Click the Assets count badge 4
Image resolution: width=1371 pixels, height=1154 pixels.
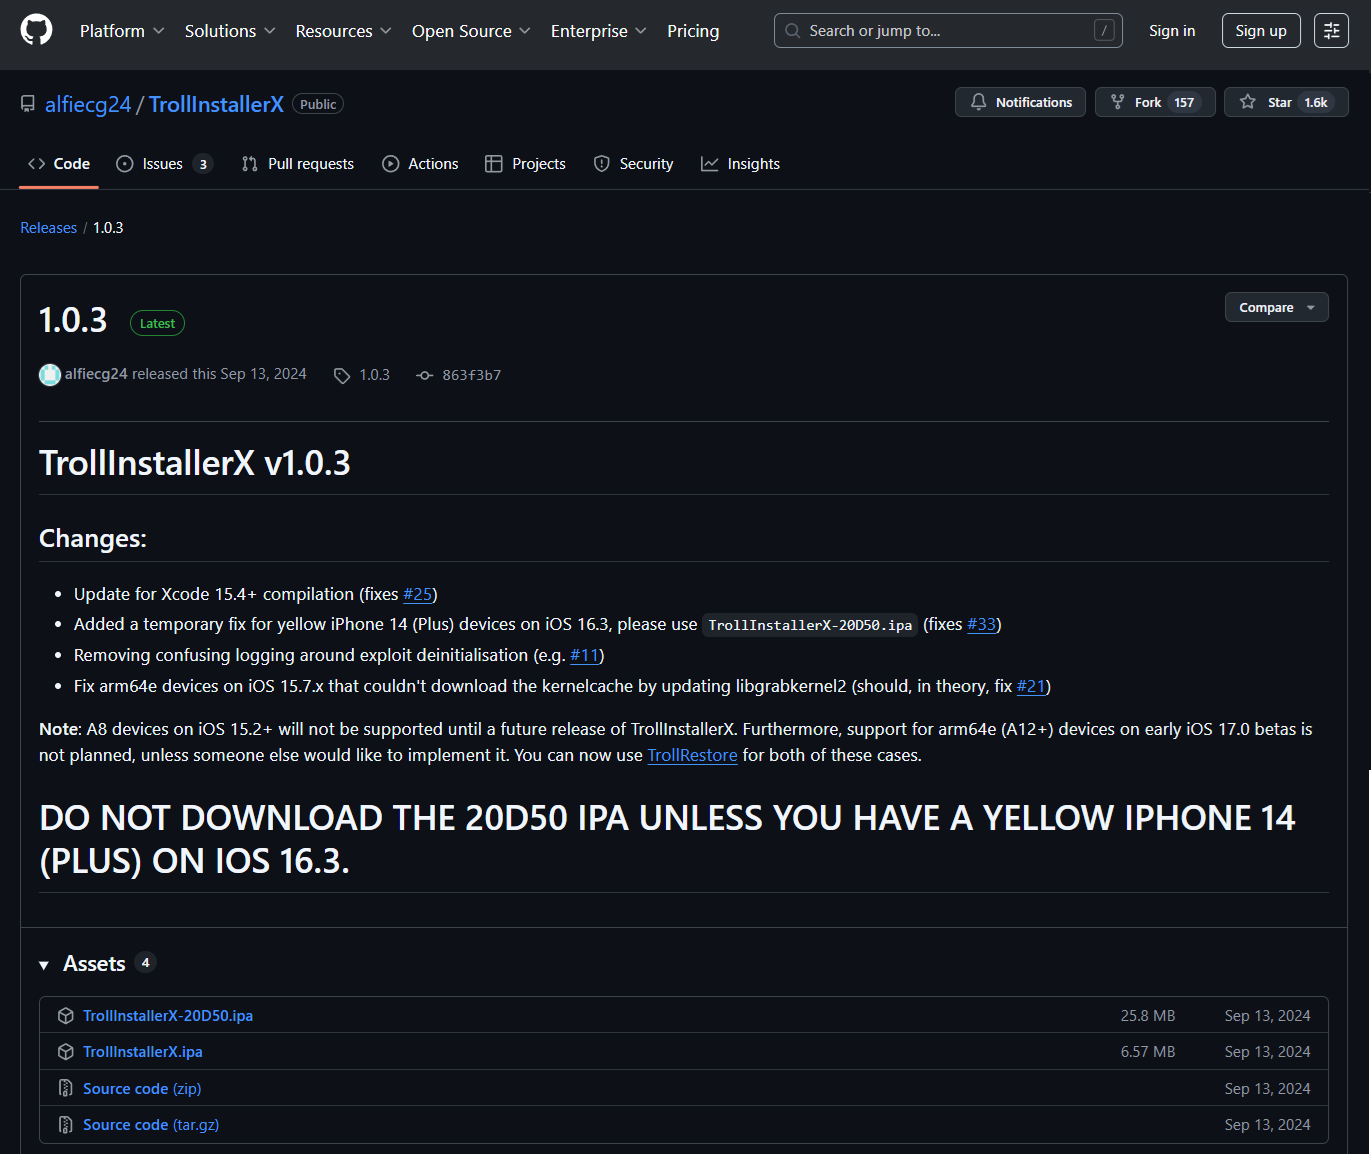tap(145, 963)
